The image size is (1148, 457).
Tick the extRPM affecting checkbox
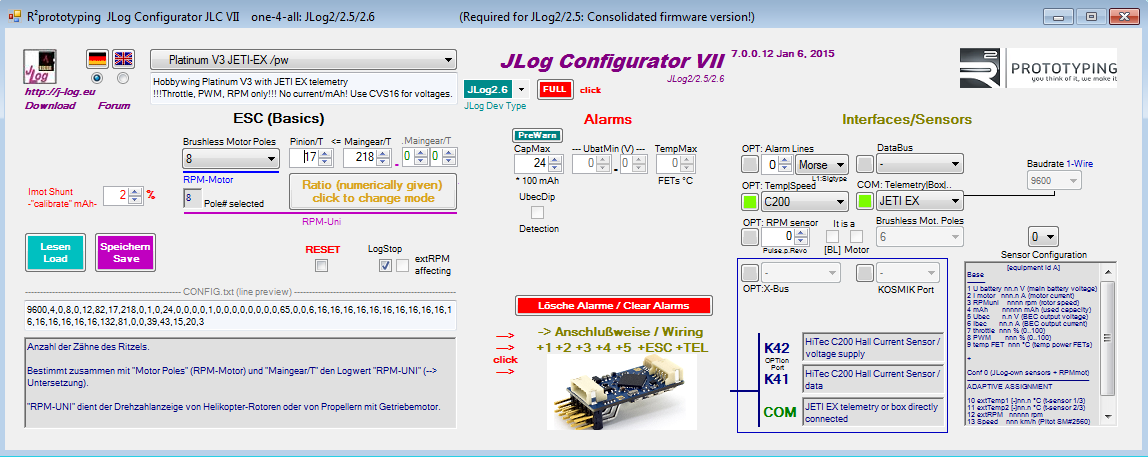[403, 266]
